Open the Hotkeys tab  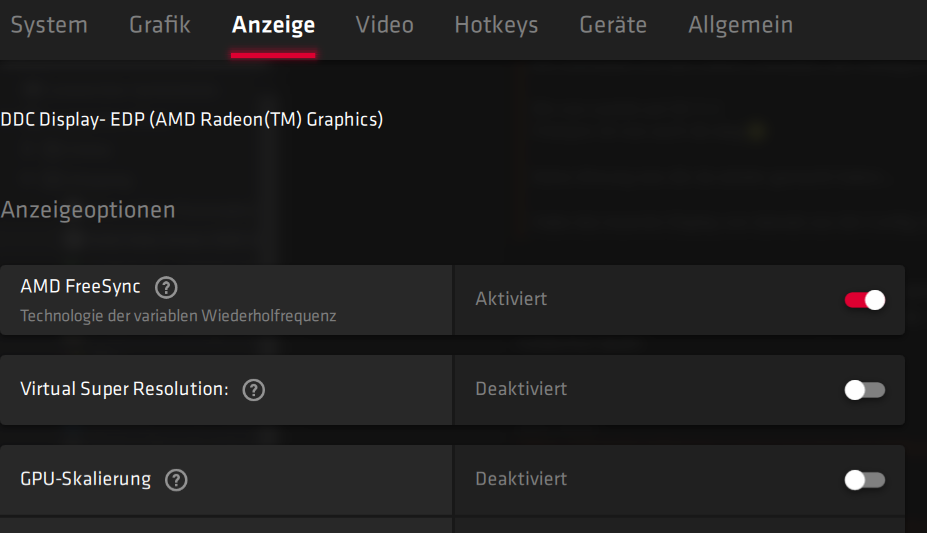point(496,25)
